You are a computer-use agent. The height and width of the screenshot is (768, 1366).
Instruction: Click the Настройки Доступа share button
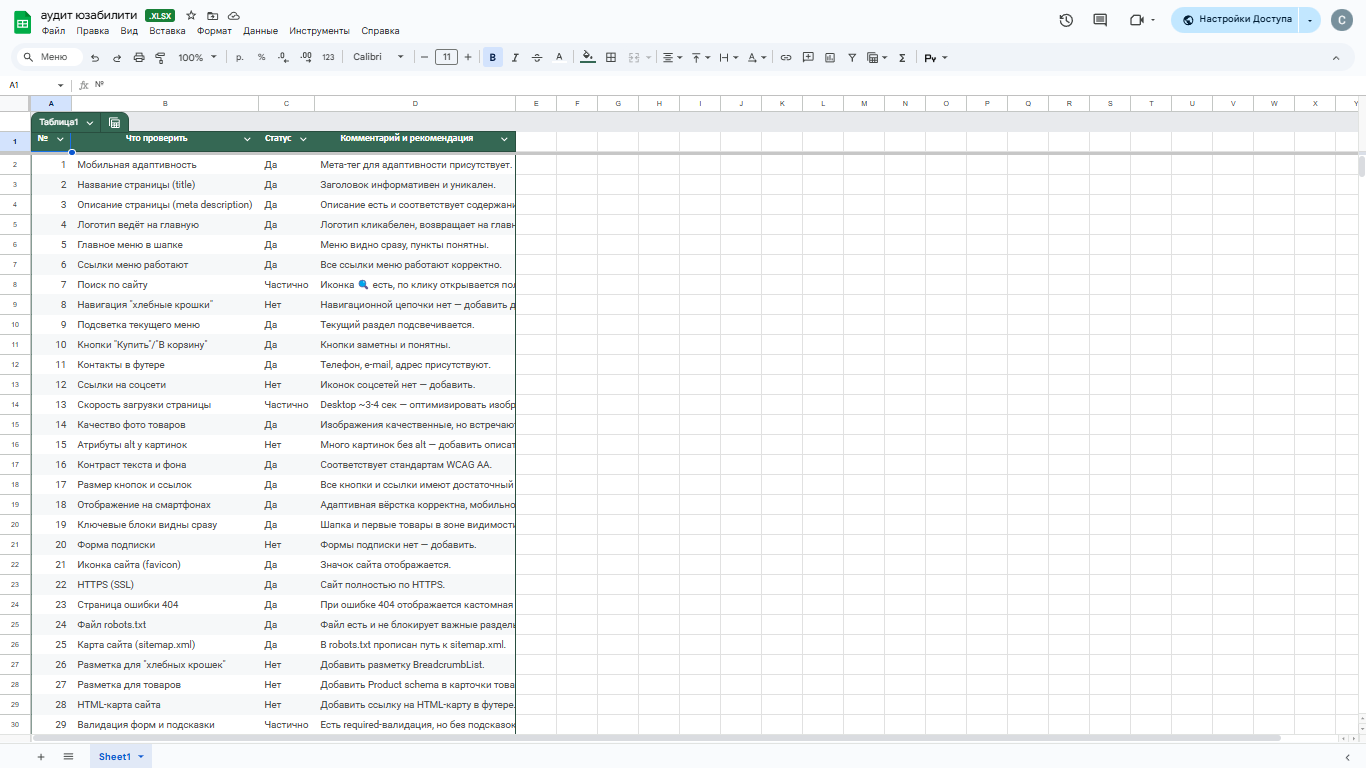tap(1236, 19)
